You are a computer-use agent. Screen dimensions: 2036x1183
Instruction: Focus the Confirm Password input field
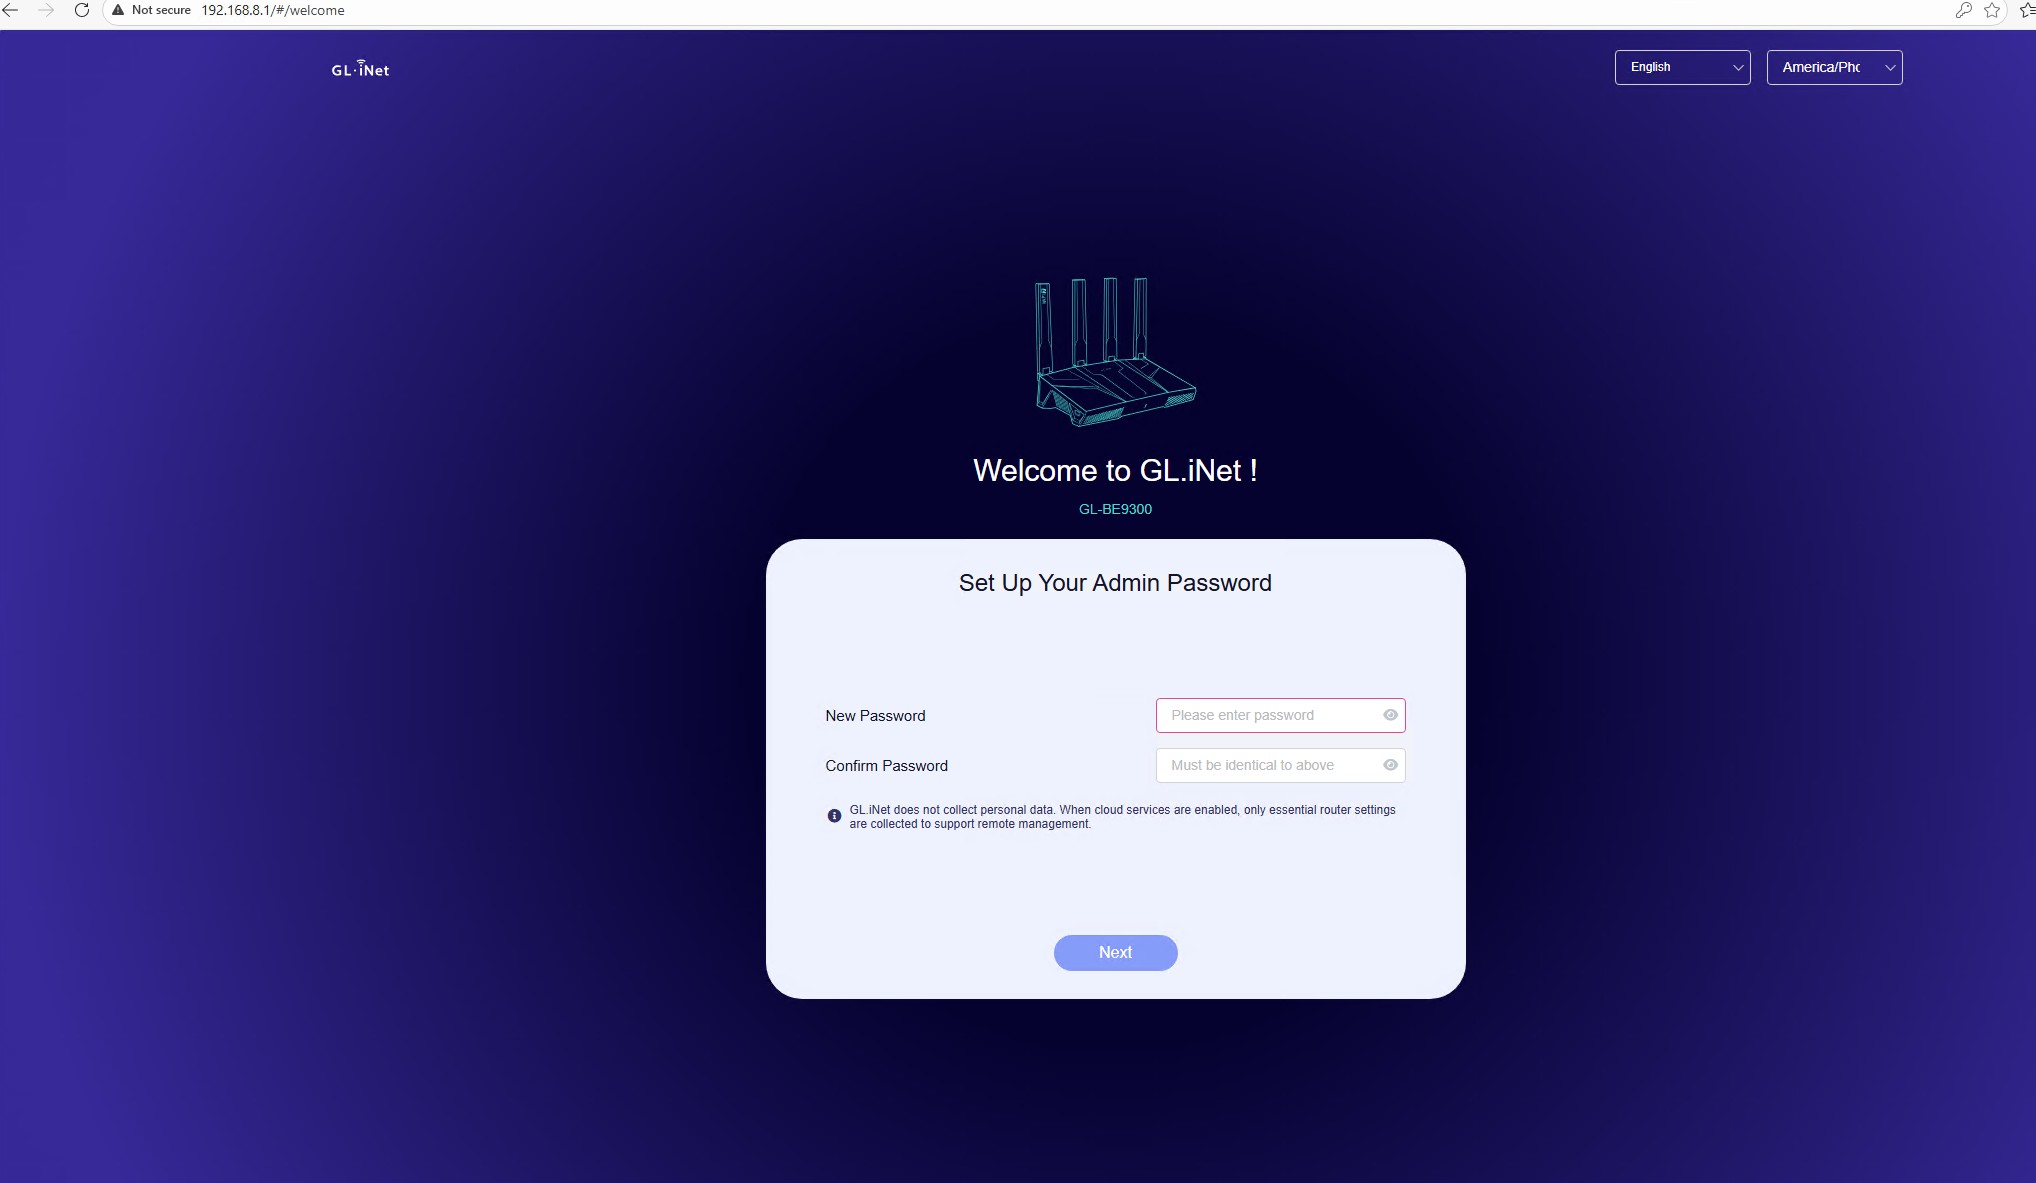click(1280, 765)
